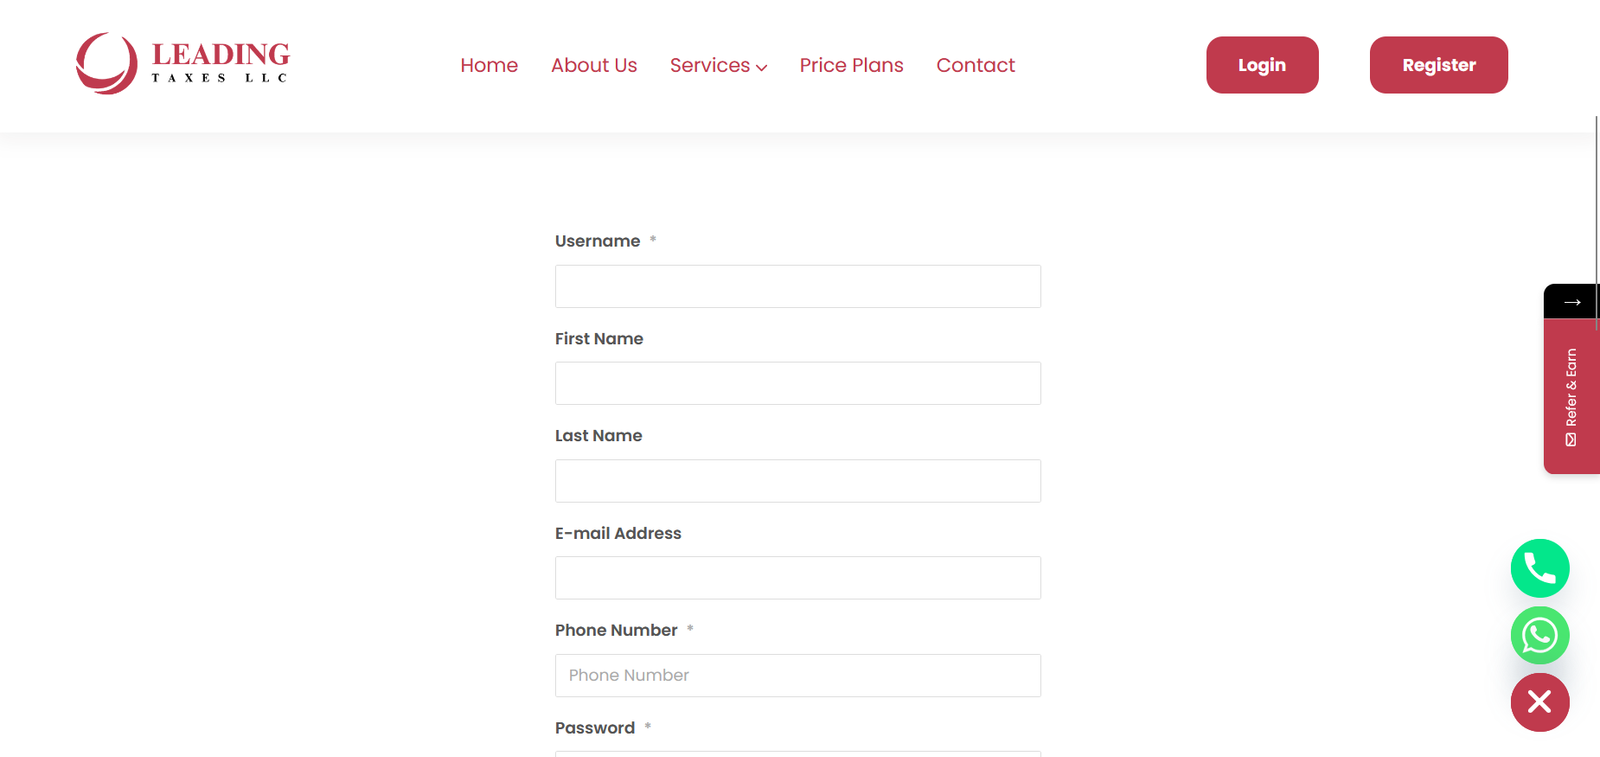
Task: Click the green phone call icon
Action: (x=1539, y=569)
